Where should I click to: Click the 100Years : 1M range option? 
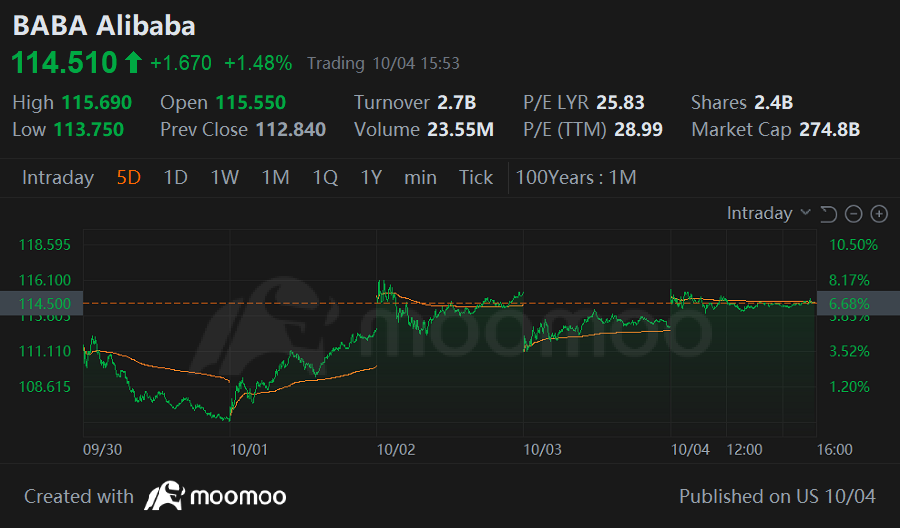tap(576, 178)
